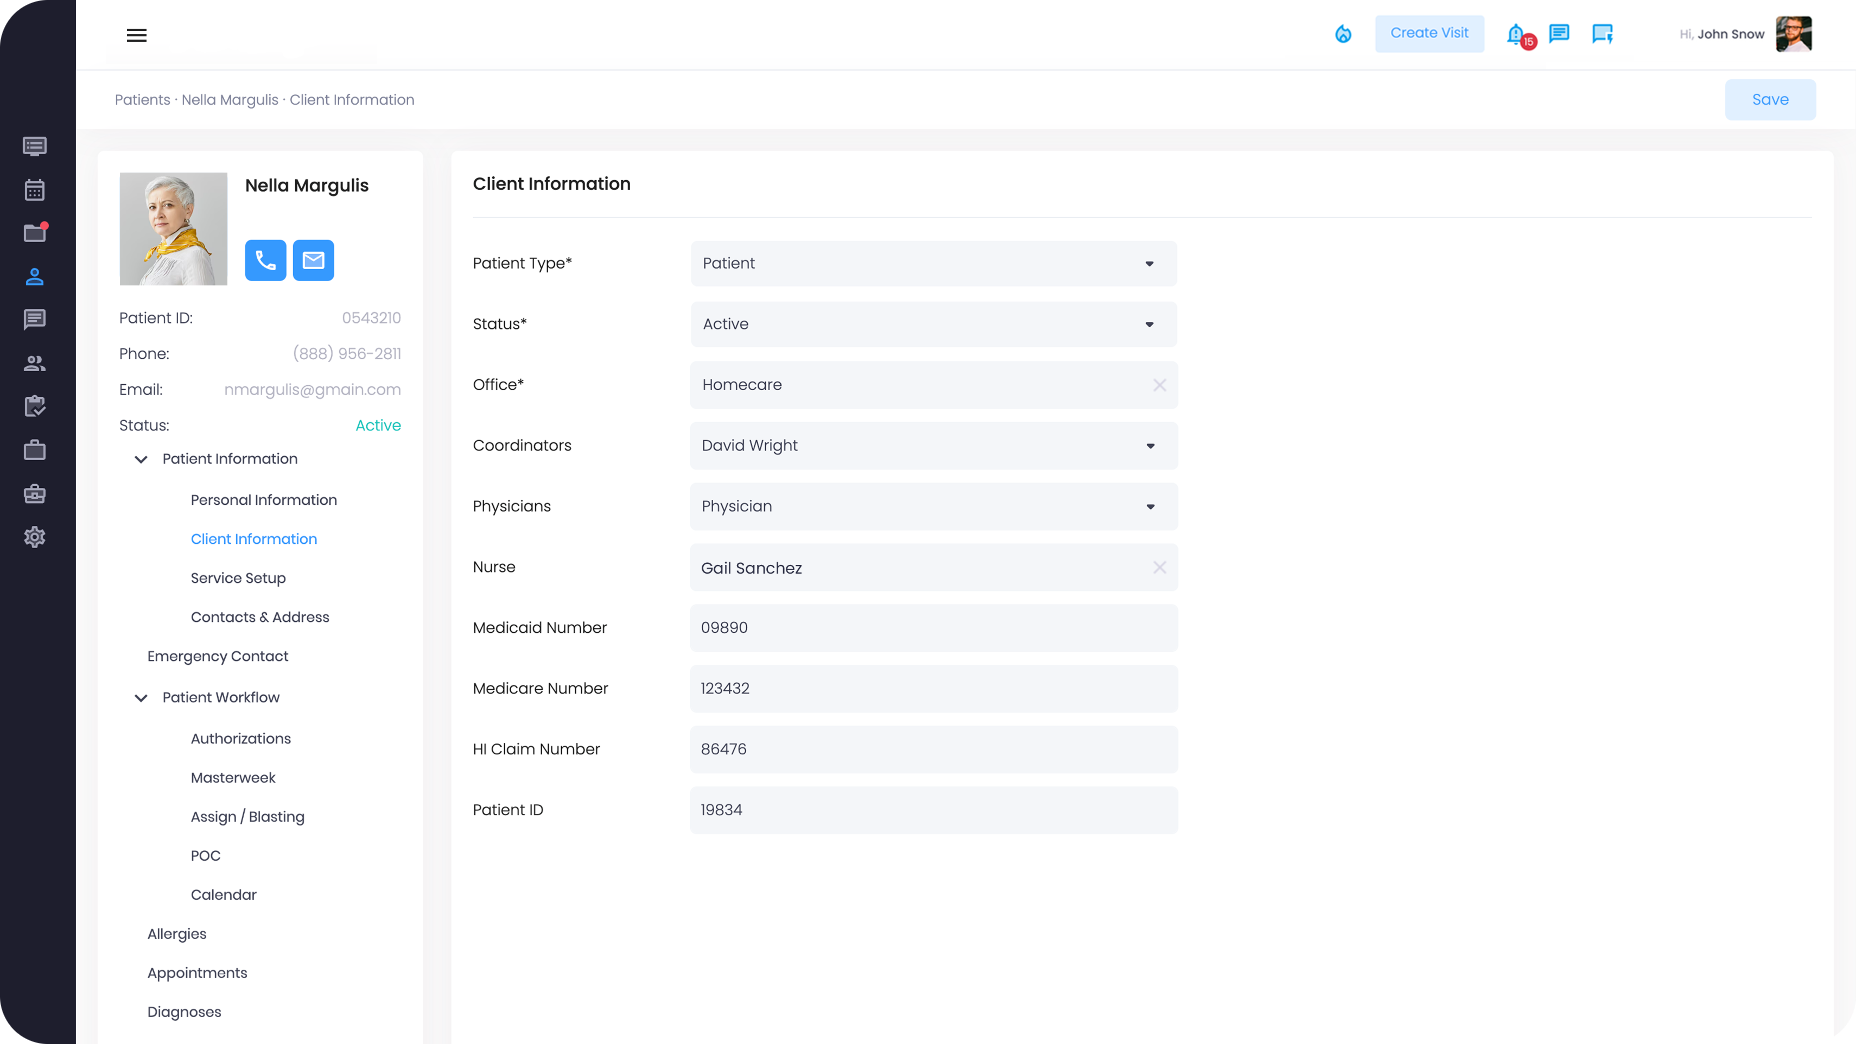Click the email envelope icon for Nella
The width and height of the screenshot is (1856, 1044).
click(313, 261)
